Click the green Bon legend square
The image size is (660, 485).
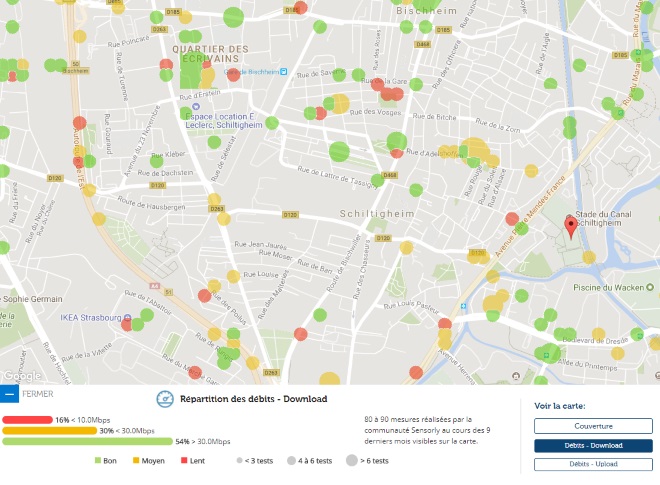(x=98, y=460)
